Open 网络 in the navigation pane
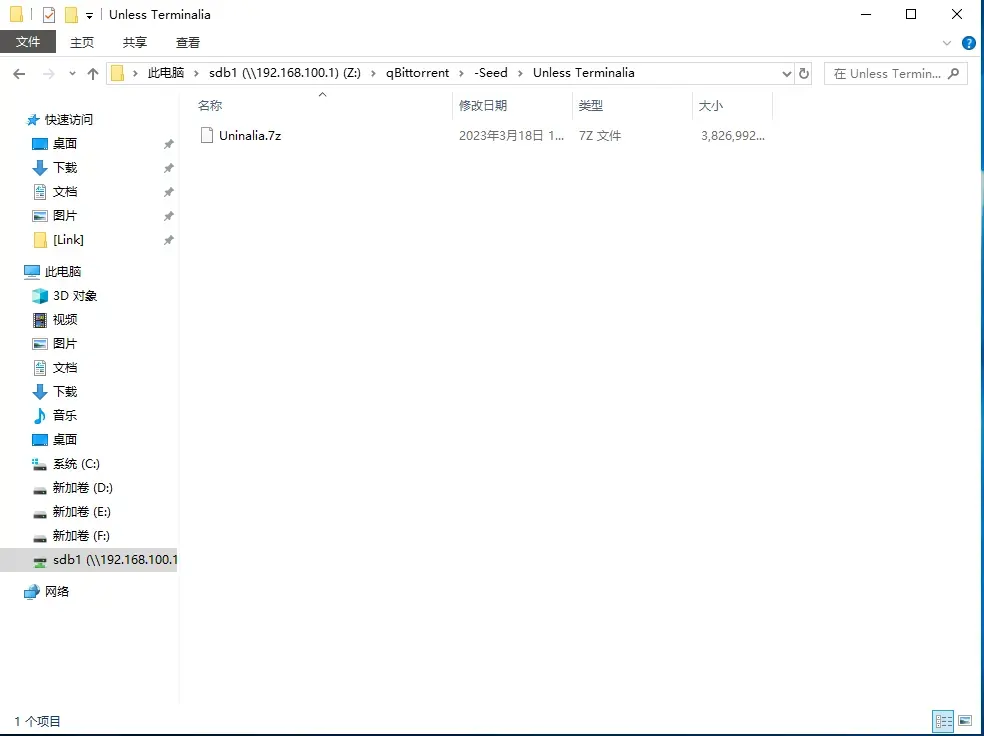Viewport: 984px width, 736px height. (x=56, y=592)
